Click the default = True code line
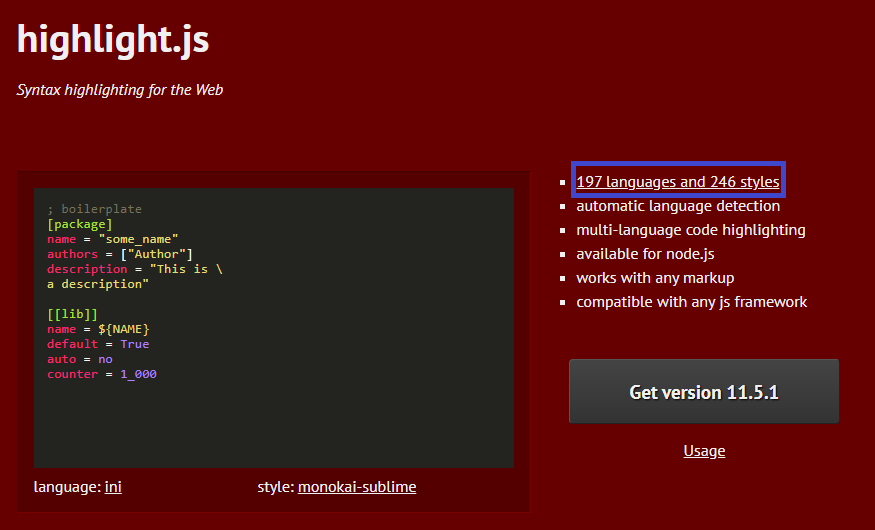Screen dimensions: 875x530 [x=98, y=344]
